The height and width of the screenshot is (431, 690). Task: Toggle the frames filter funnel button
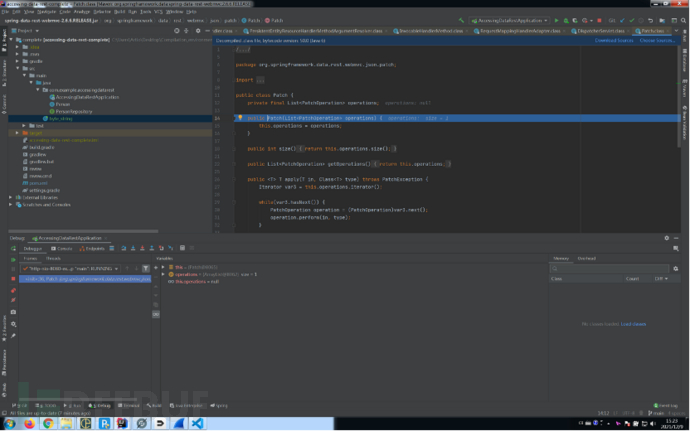[x=146, y=269]
